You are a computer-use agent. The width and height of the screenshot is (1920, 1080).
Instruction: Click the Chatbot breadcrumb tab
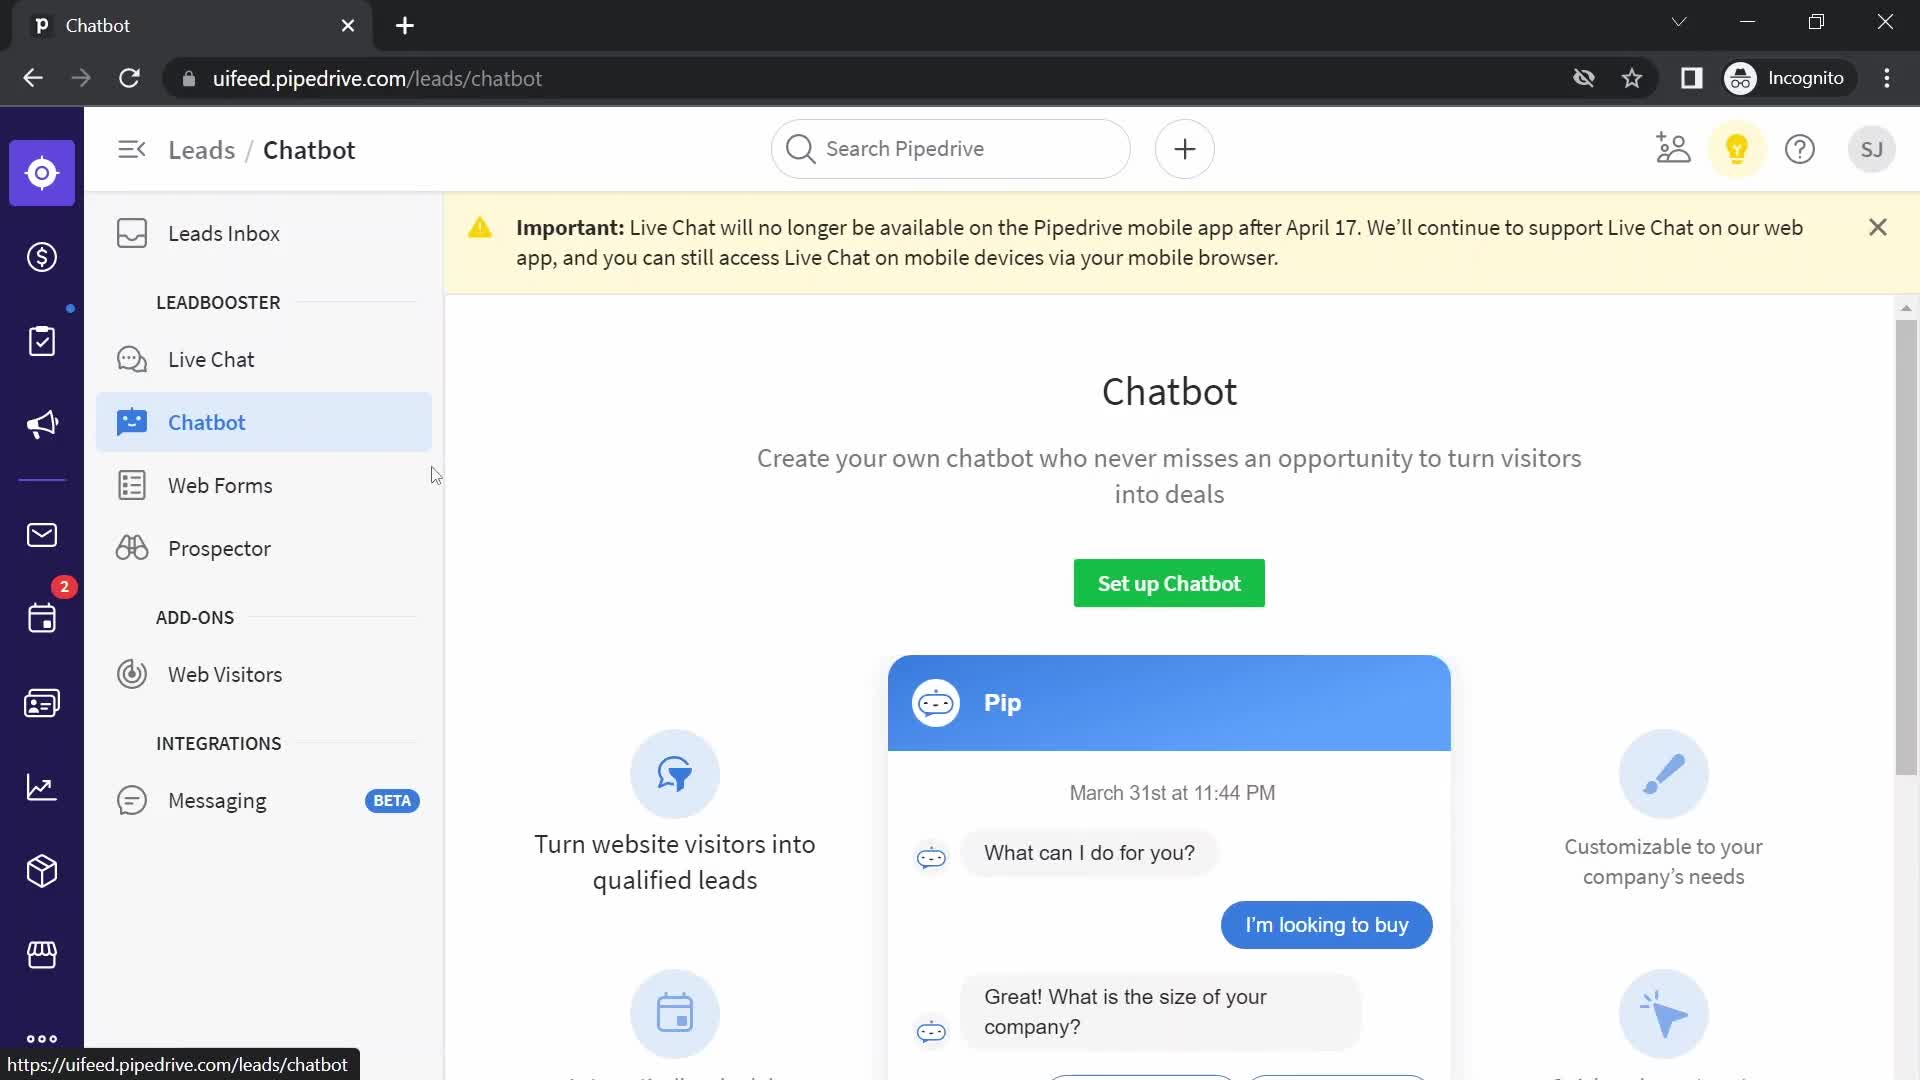click(x=309, y=149)
